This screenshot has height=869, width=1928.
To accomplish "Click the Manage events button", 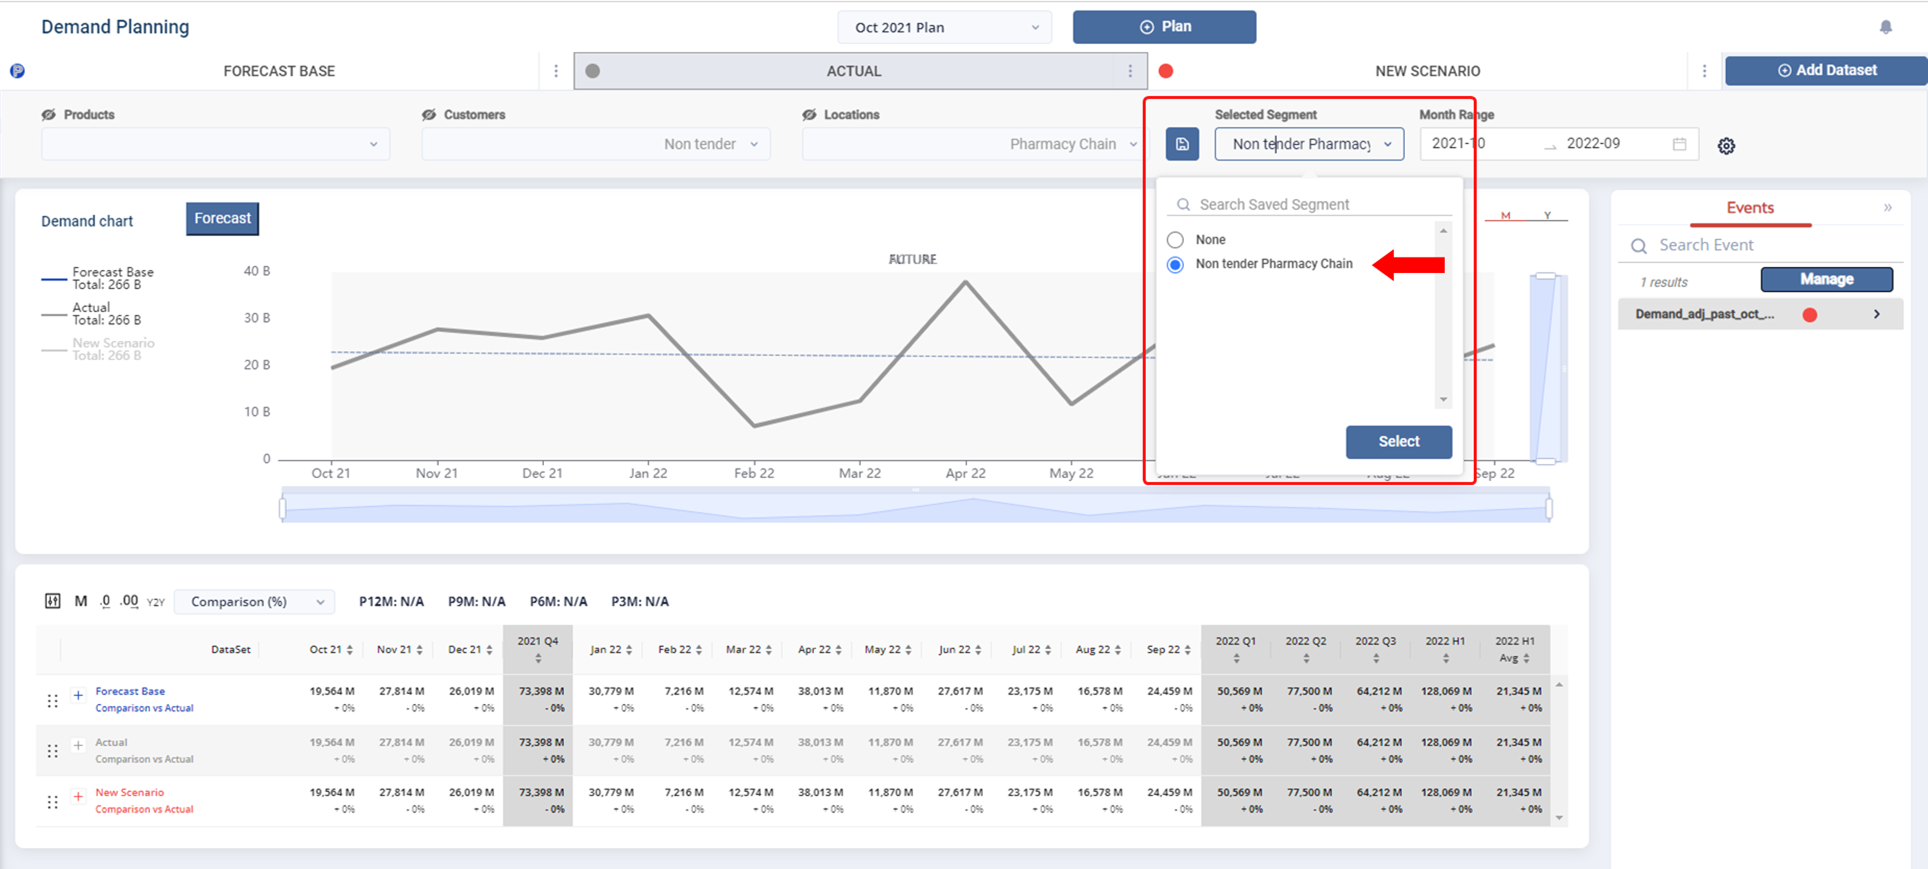I will coord(1826,279).
